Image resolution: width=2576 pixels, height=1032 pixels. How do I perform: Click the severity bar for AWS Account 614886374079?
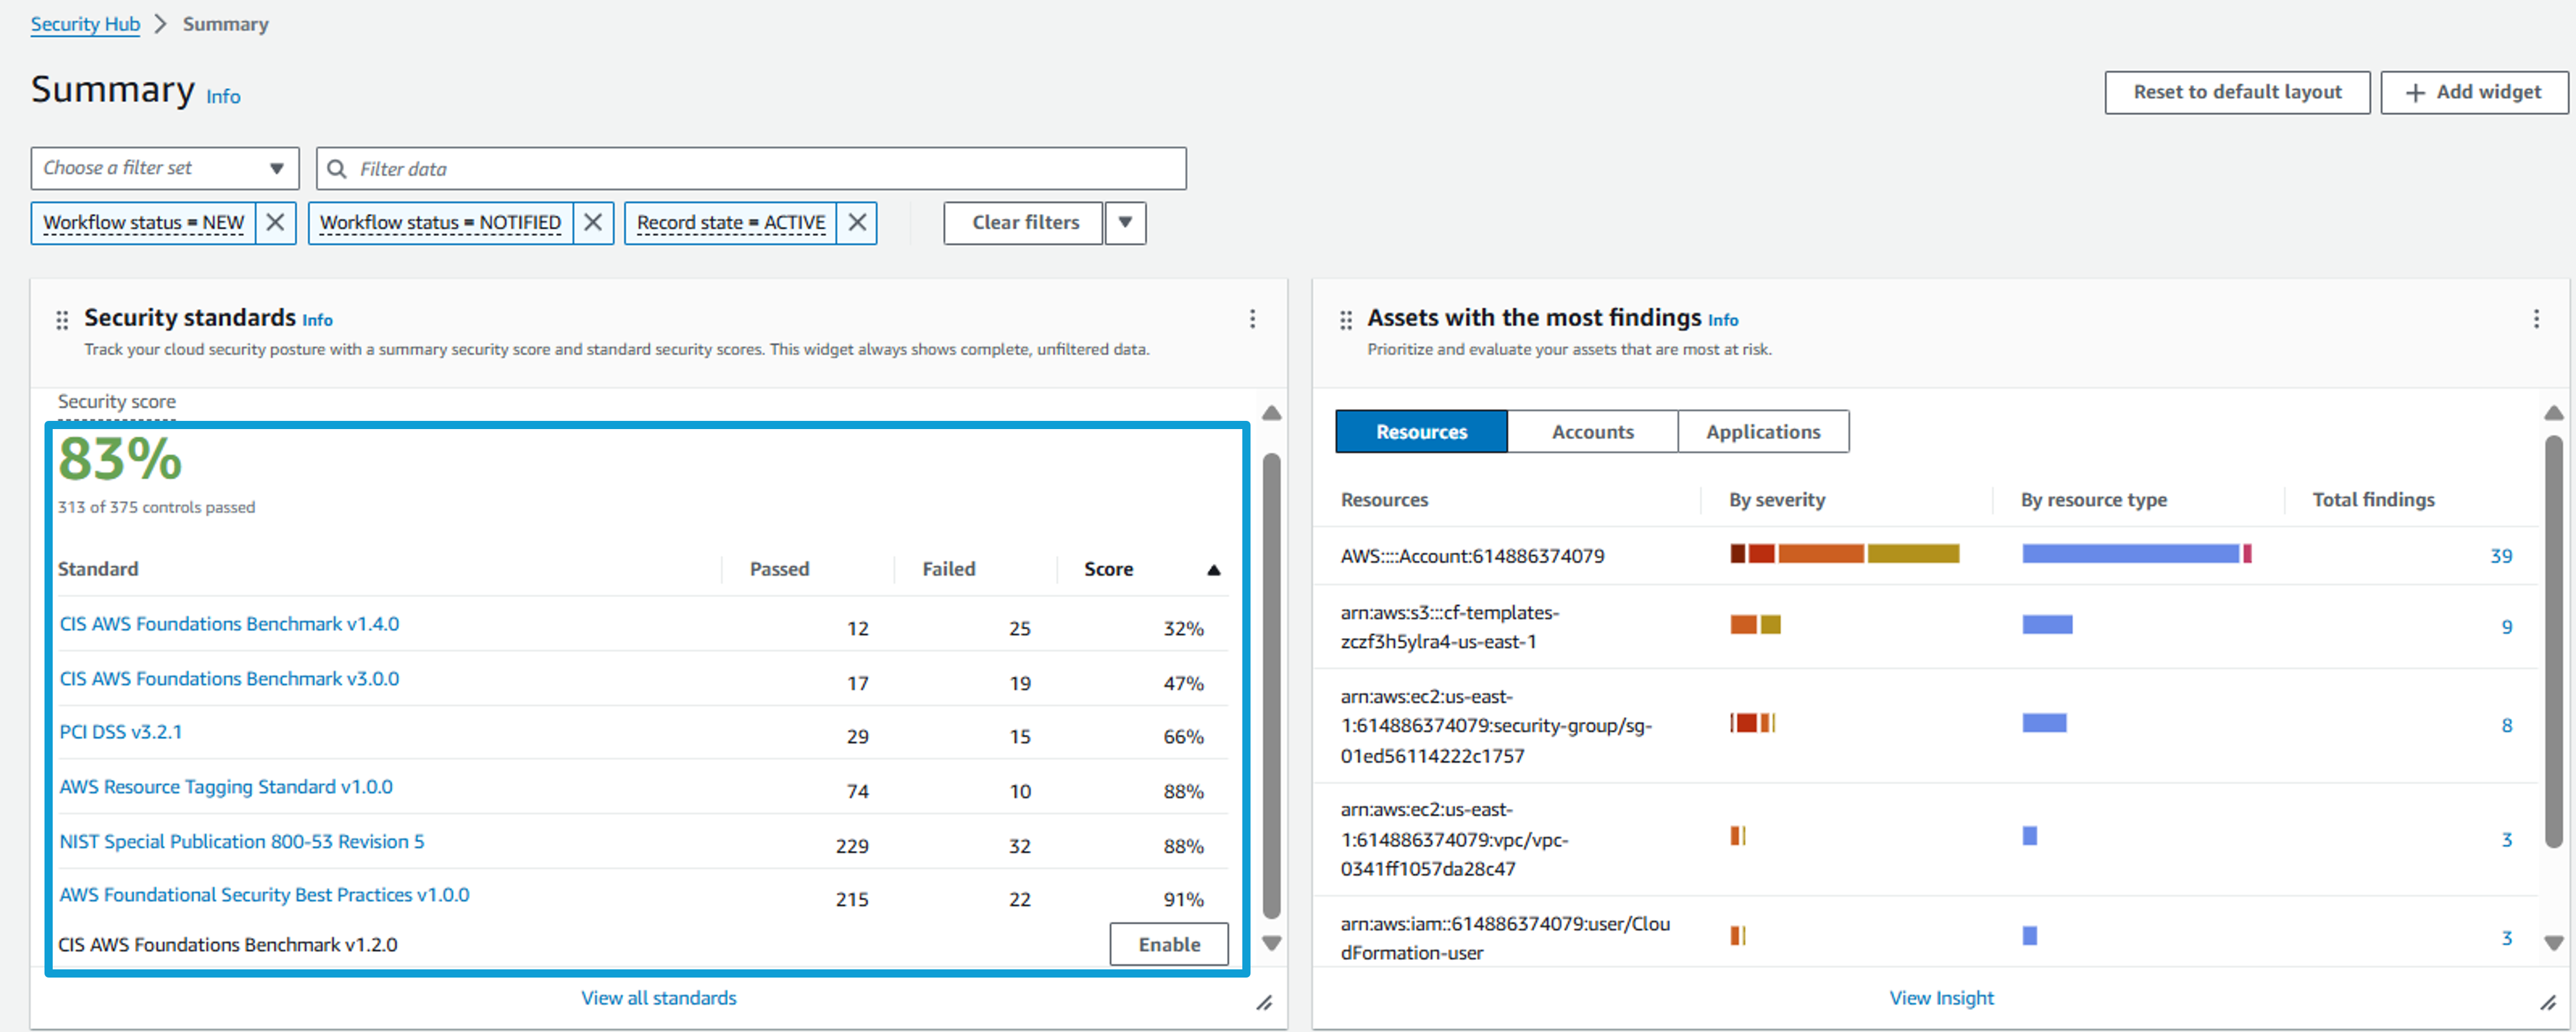1844,554
